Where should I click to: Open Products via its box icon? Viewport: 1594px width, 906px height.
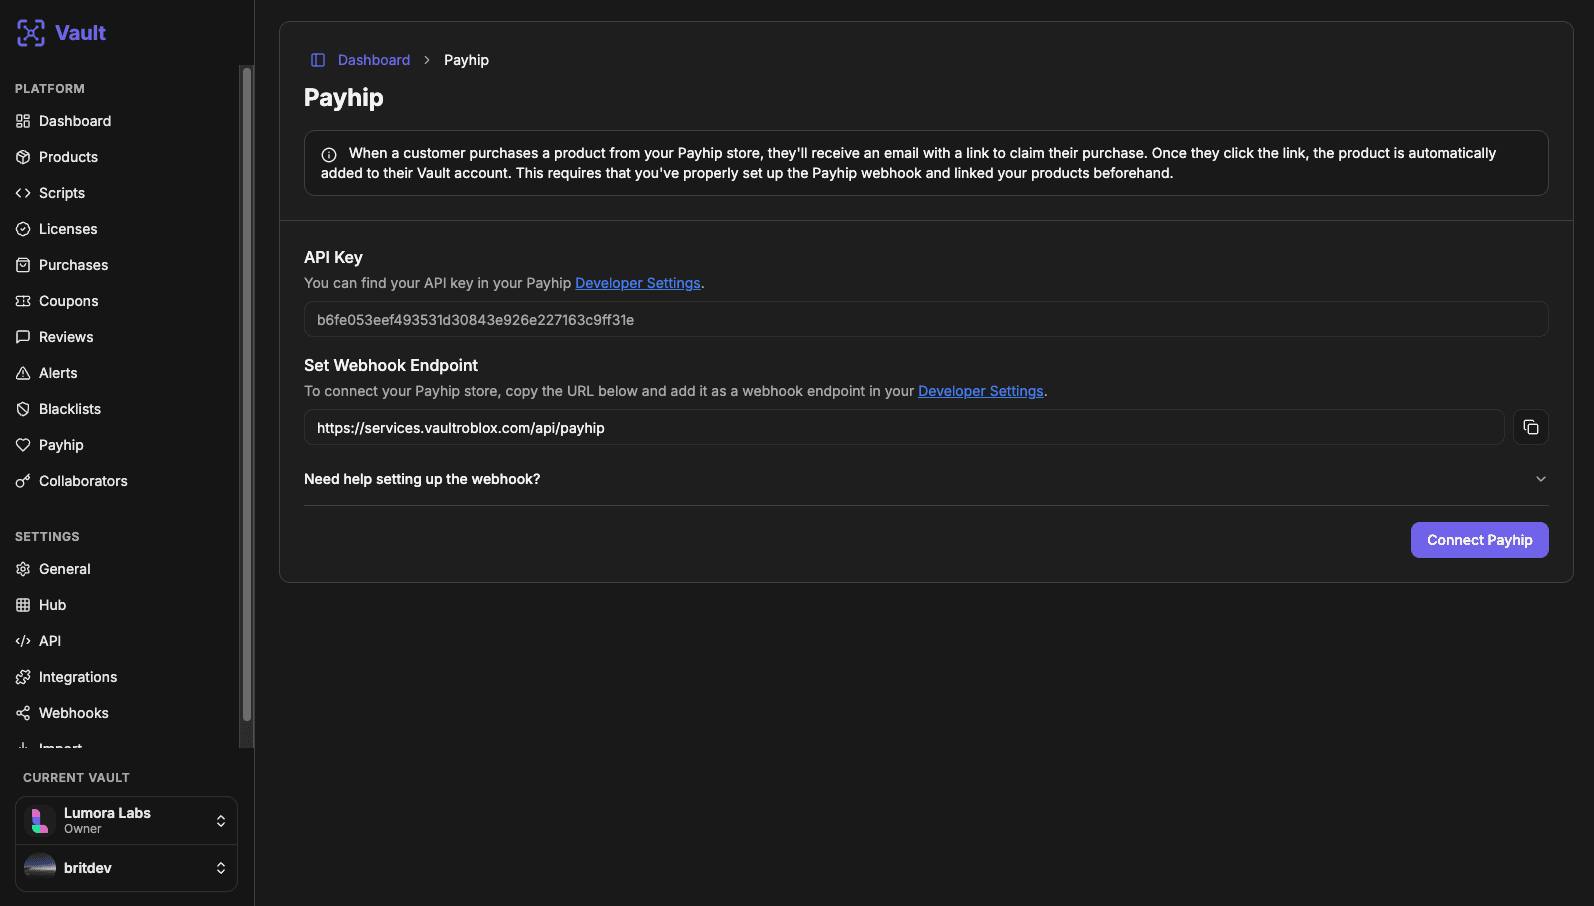23,157
